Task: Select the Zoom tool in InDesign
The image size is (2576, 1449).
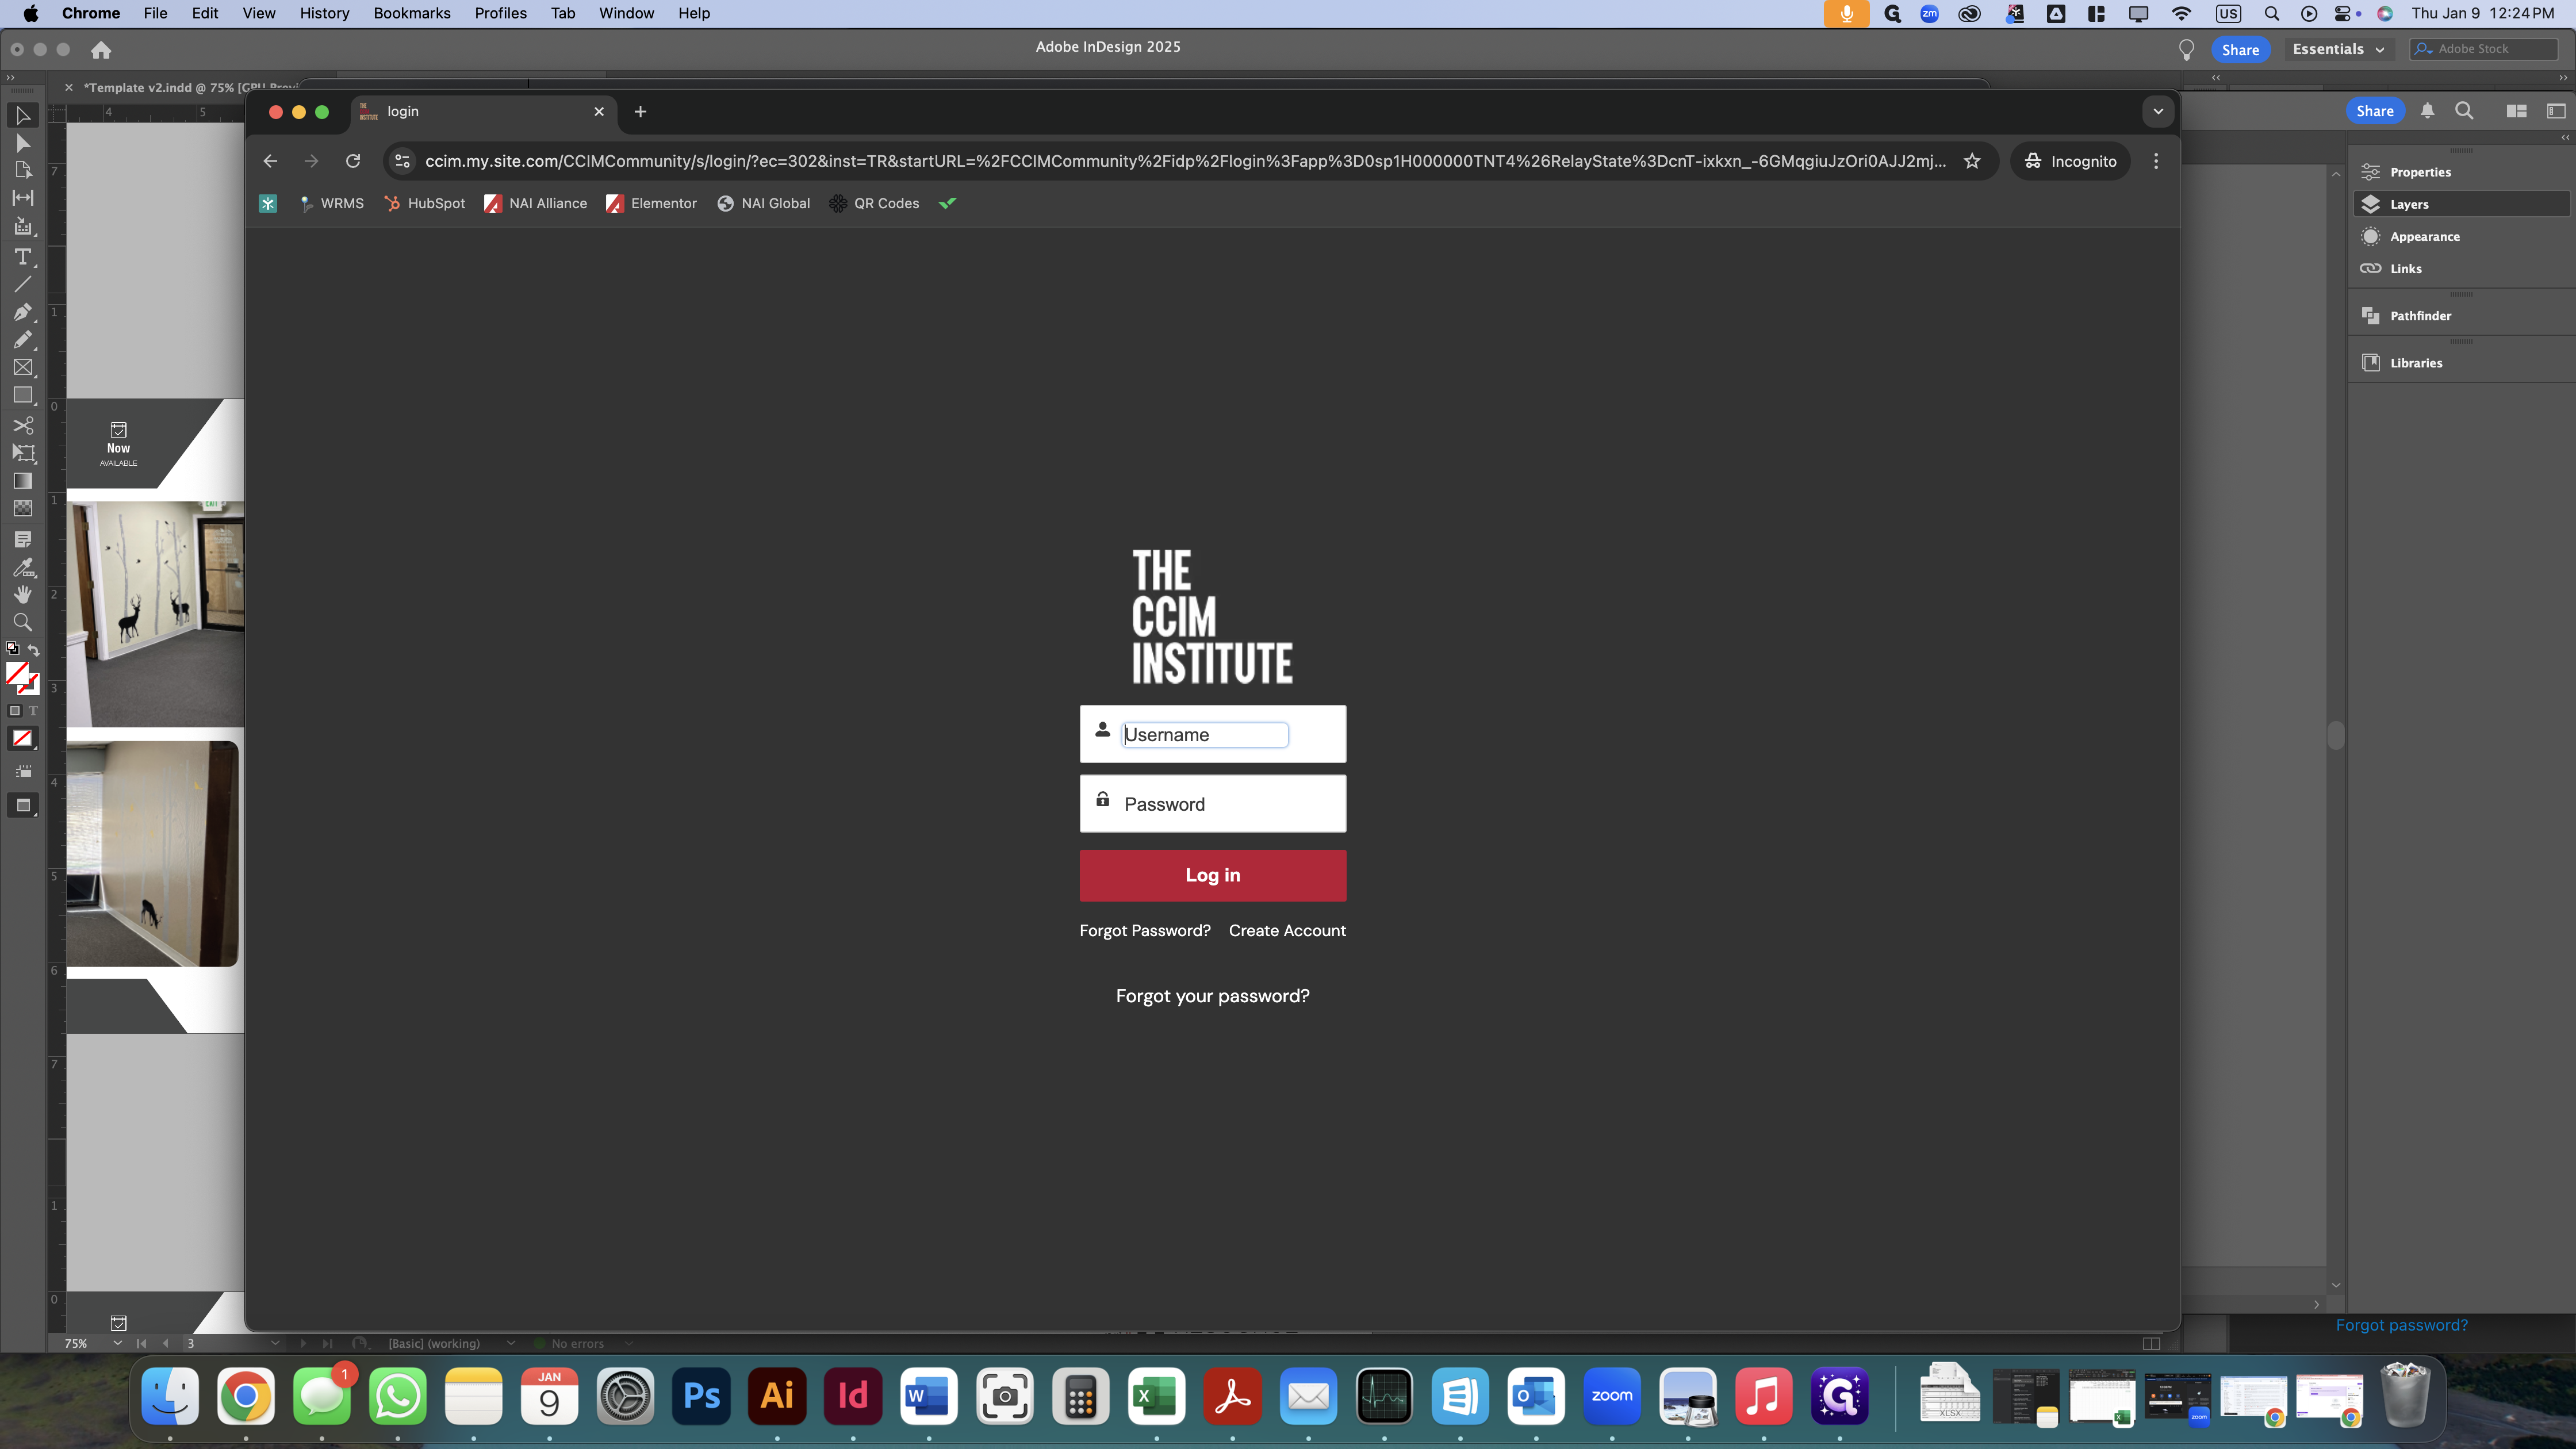Action: click(x=22, y=622)
